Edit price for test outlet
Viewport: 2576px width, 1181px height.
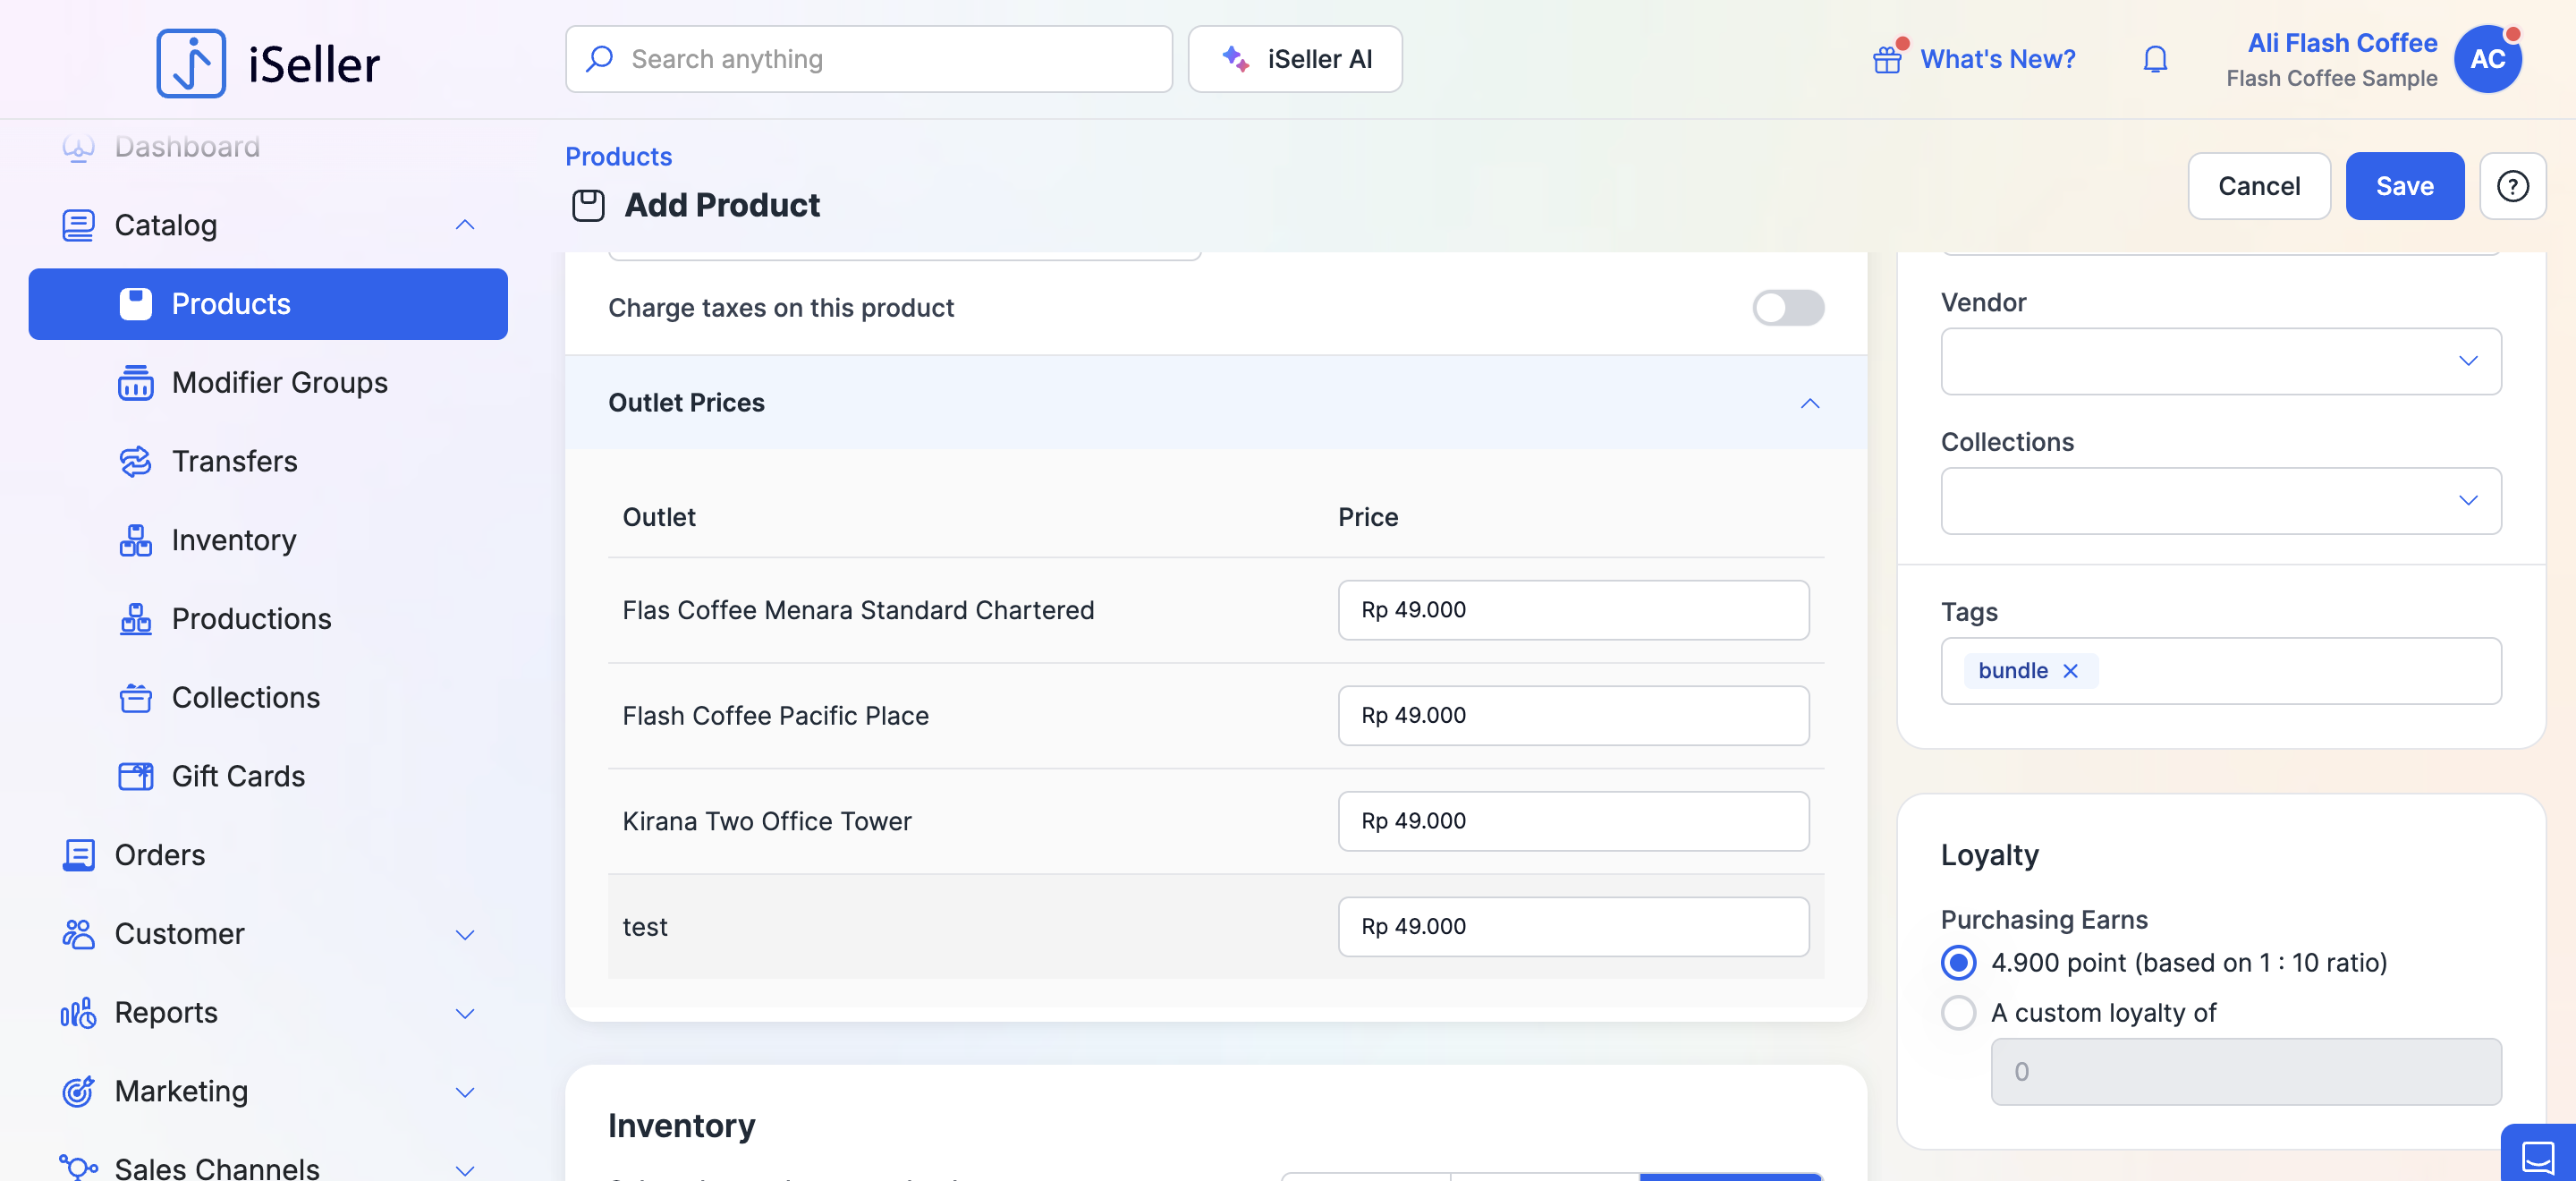pyautogui.click(x=1573, y=927)
